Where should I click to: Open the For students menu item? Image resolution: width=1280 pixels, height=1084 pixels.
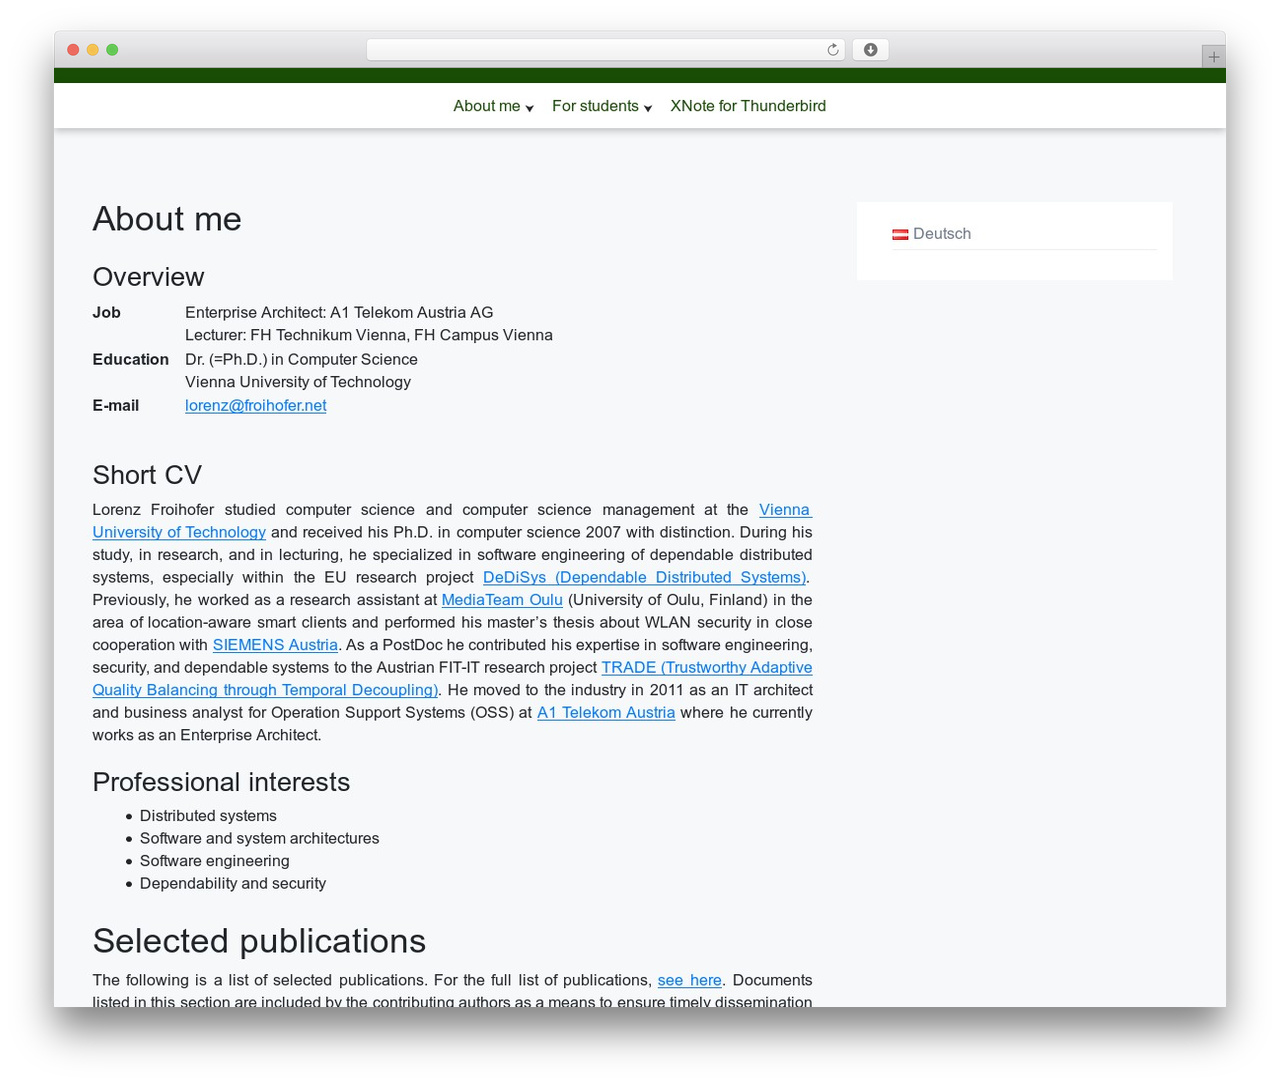tap(595, 106)
